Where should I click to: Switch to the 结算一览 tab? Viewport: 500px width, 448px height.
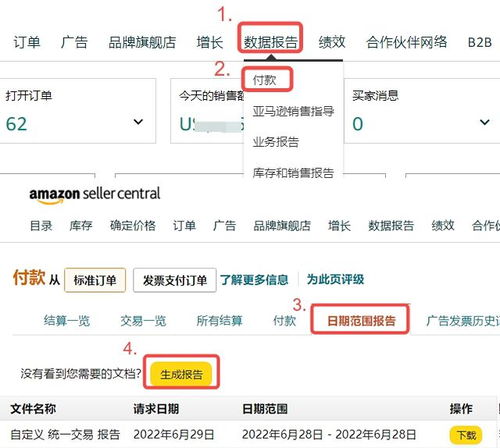[67, 321]
